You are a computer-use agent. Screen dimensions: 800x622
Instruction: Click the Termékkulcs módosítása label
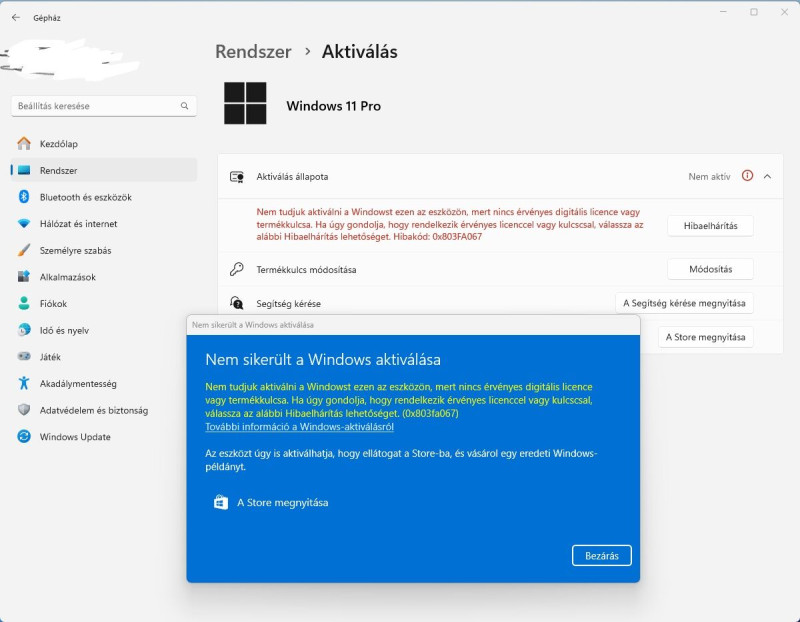pos(306,269)
